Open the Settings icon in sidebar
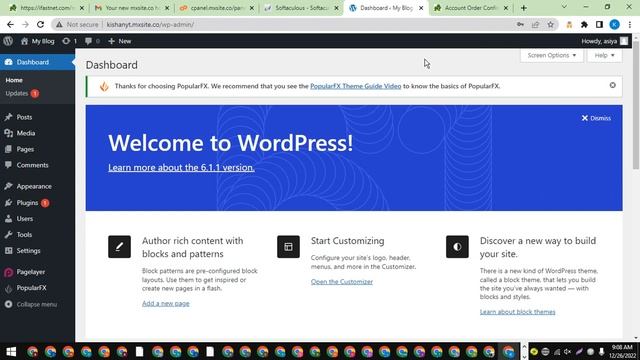Viewport: 640px width, 360px height. [x=9, y=251]
